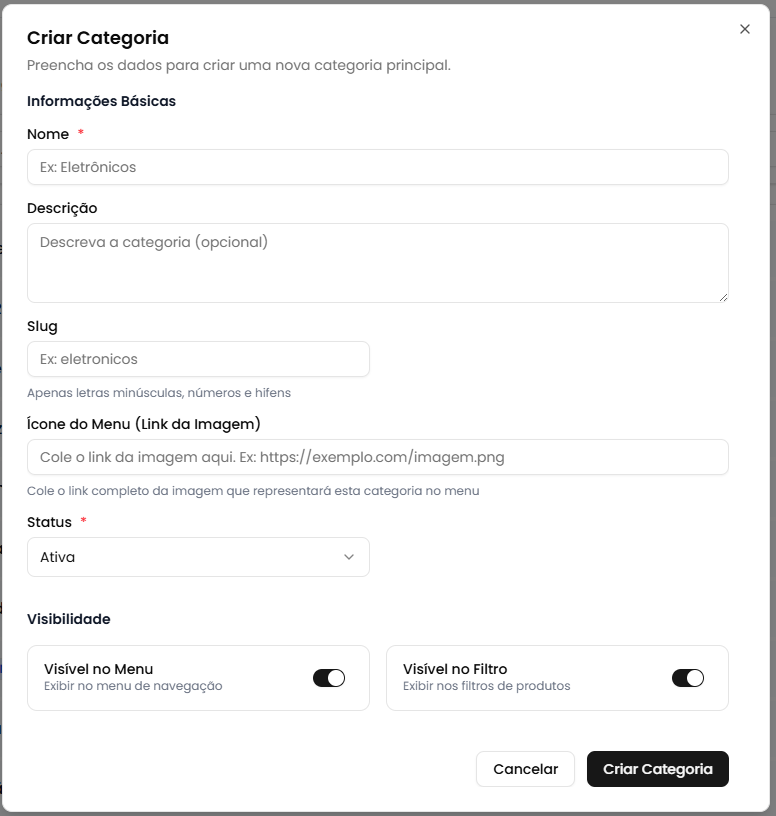Turn off the Visível no Filtro switch
Image resolution: width=776 pixels, height=816 pixels.
(688, 678)
